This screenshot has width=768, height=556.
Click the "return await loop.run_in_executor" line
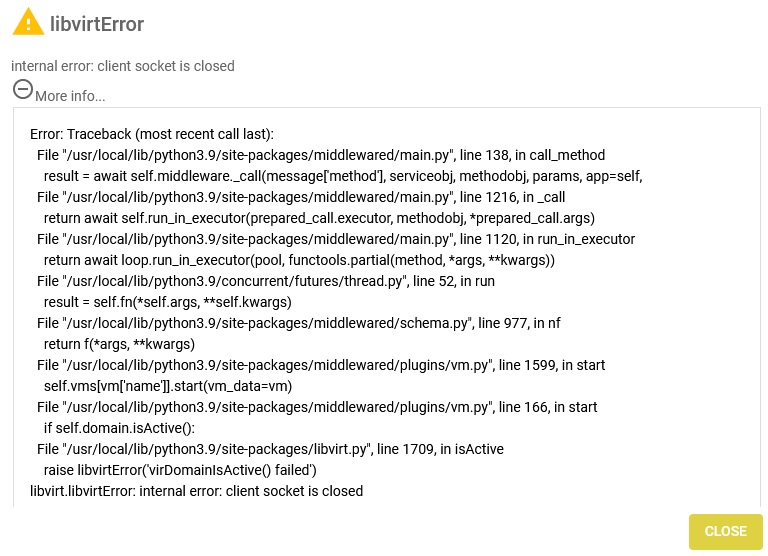[x=299, y=260]
